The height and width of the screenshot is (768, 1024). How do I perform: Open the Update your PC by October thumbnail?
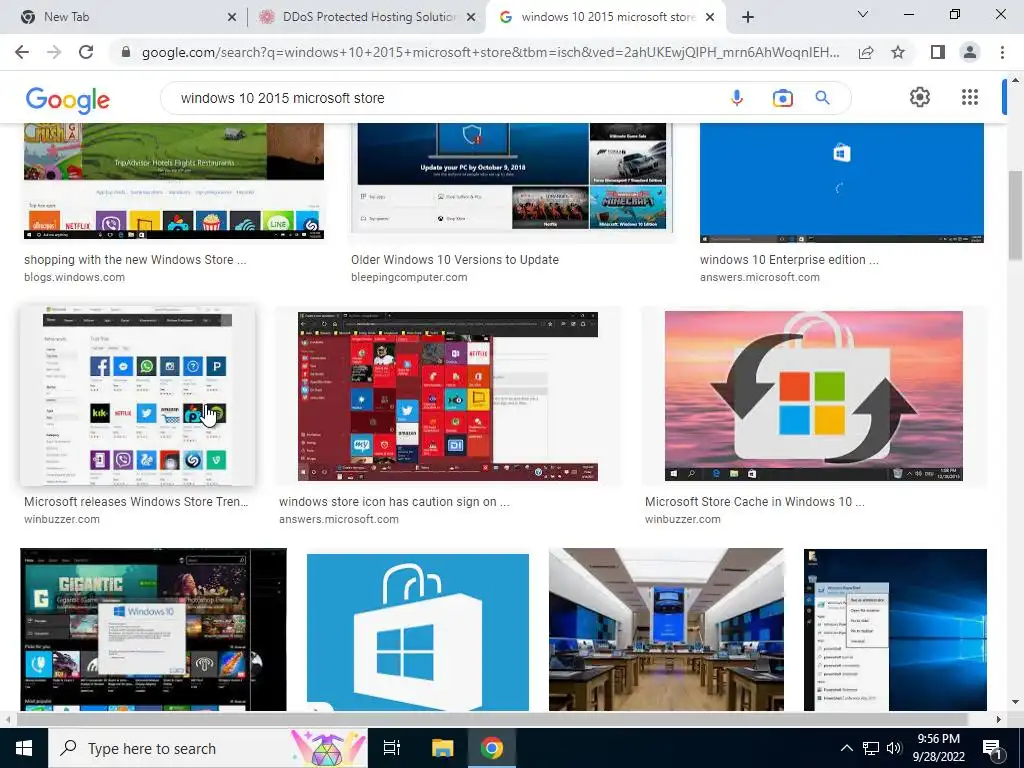click(511, 178)
